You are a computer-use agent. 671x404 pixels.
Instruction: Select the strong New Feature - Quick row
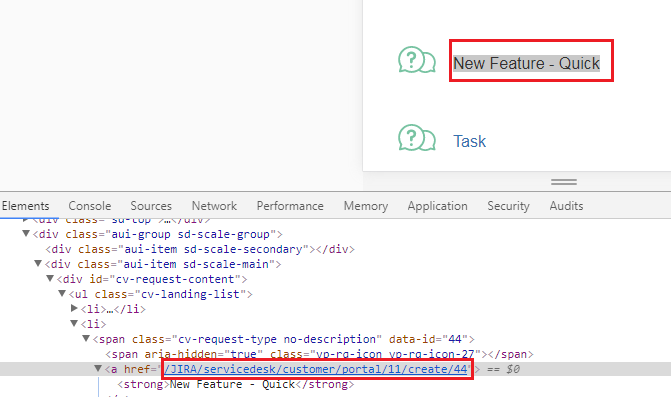(x=236, y=384)
